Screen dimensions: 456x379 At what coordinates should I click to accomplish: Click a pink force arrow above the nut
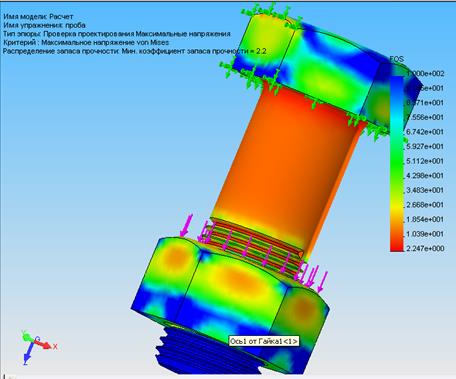click(186, 226)
